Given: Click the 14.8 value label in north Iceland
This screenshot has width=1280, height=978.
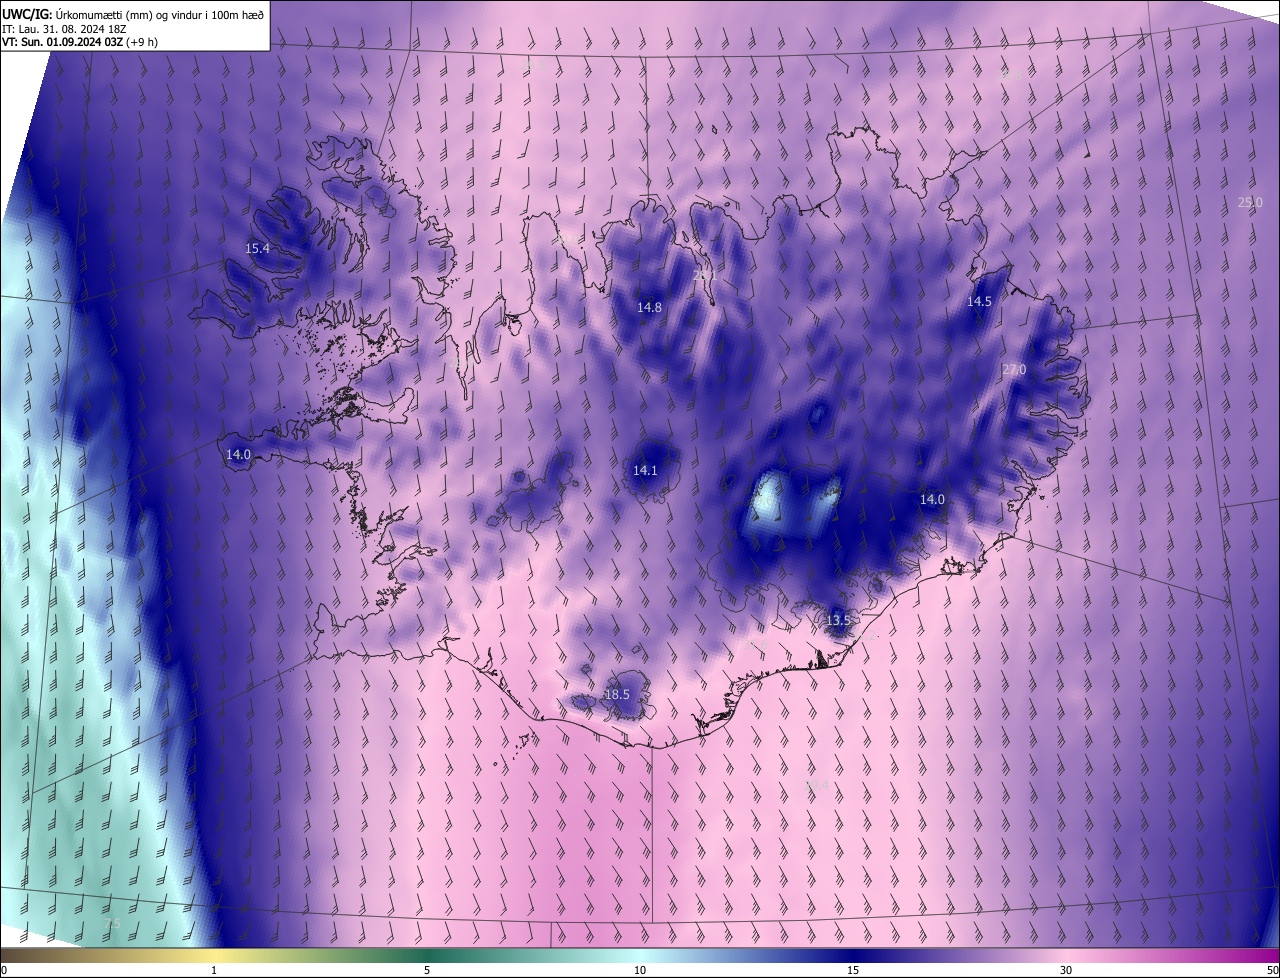Looking at the screenshot, I should 649,307.
